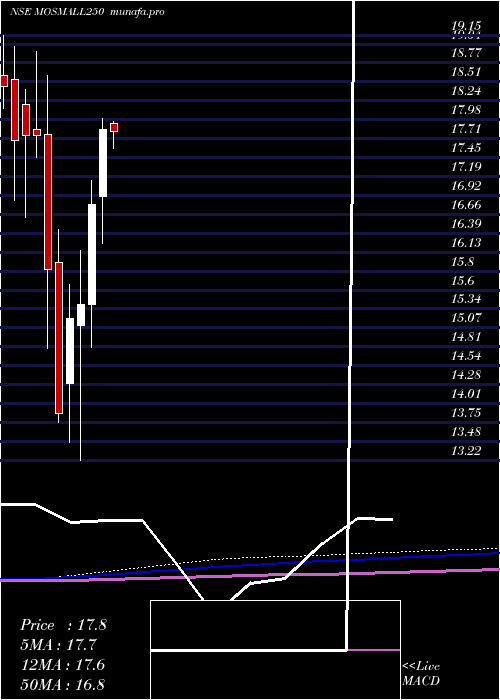Click the 15.6 price axis label

point(462,281)
